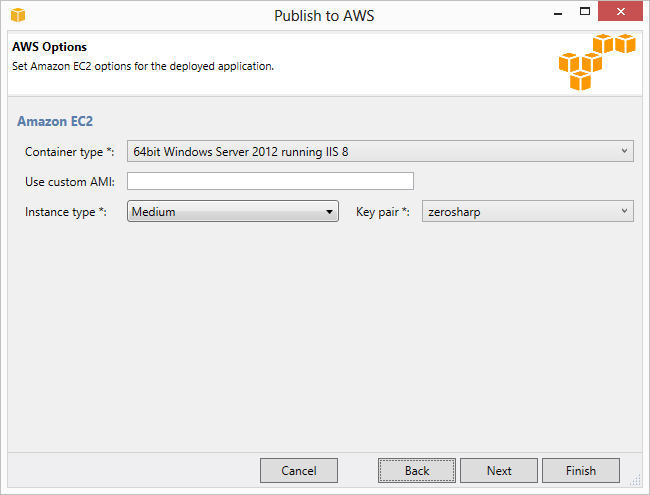Click the Key pair chevron arrow
The width and height of the screenshot is (650, 495).
pos(624,211)
